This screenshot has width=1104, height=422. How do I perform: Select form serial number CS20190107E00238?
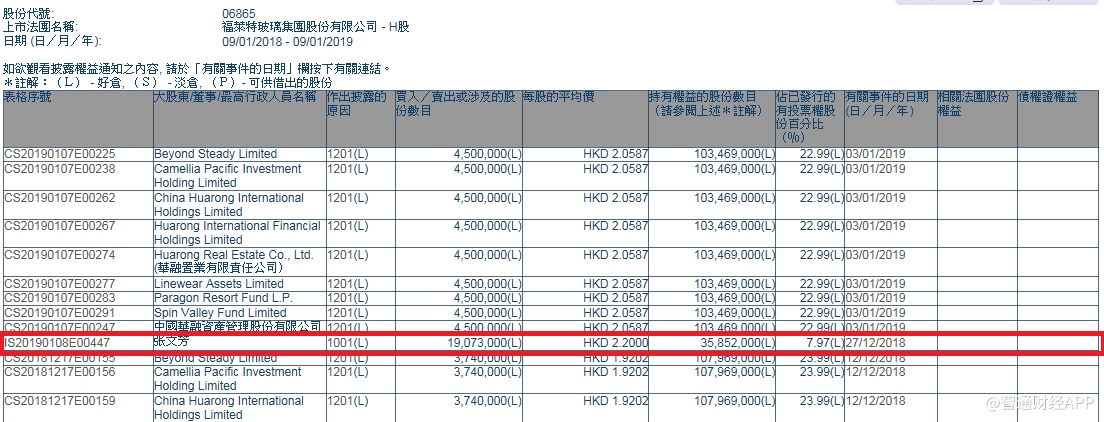click(x=60, y=168)
